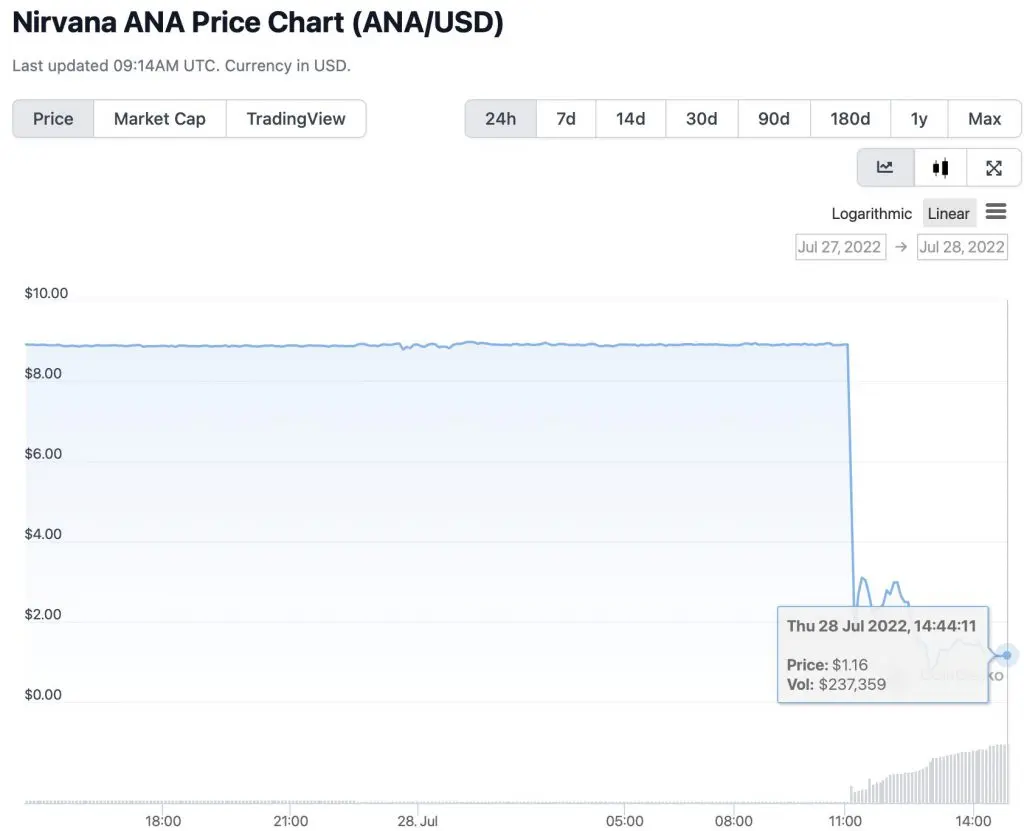Select the Price tab

(x=53, y=119)
